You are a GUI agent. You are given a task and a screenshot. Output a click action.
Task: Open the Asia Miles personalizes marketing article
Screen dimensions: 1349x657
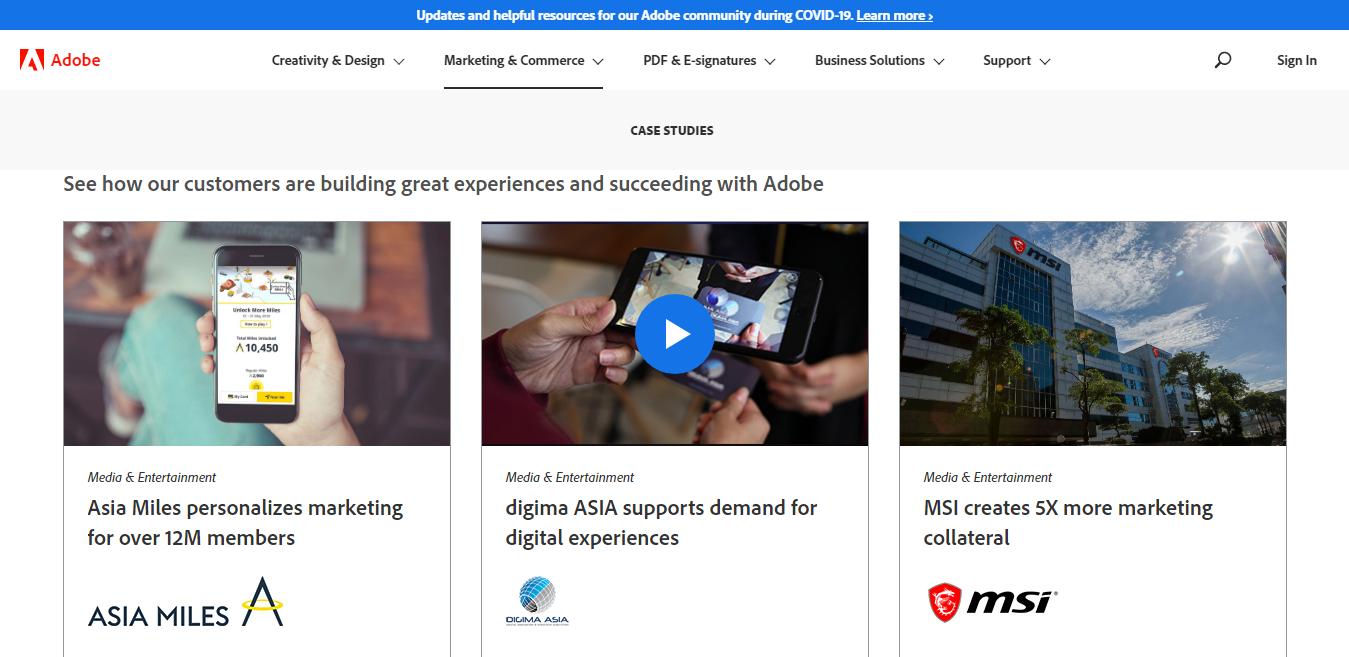(x=245, y=523)
